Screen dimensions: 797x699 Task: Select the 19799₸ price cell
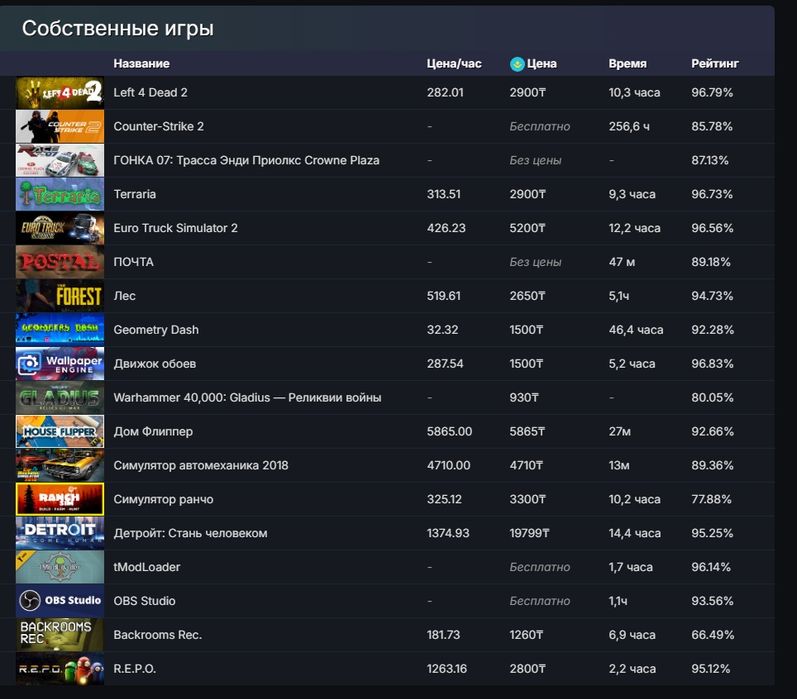pos(530,533)
